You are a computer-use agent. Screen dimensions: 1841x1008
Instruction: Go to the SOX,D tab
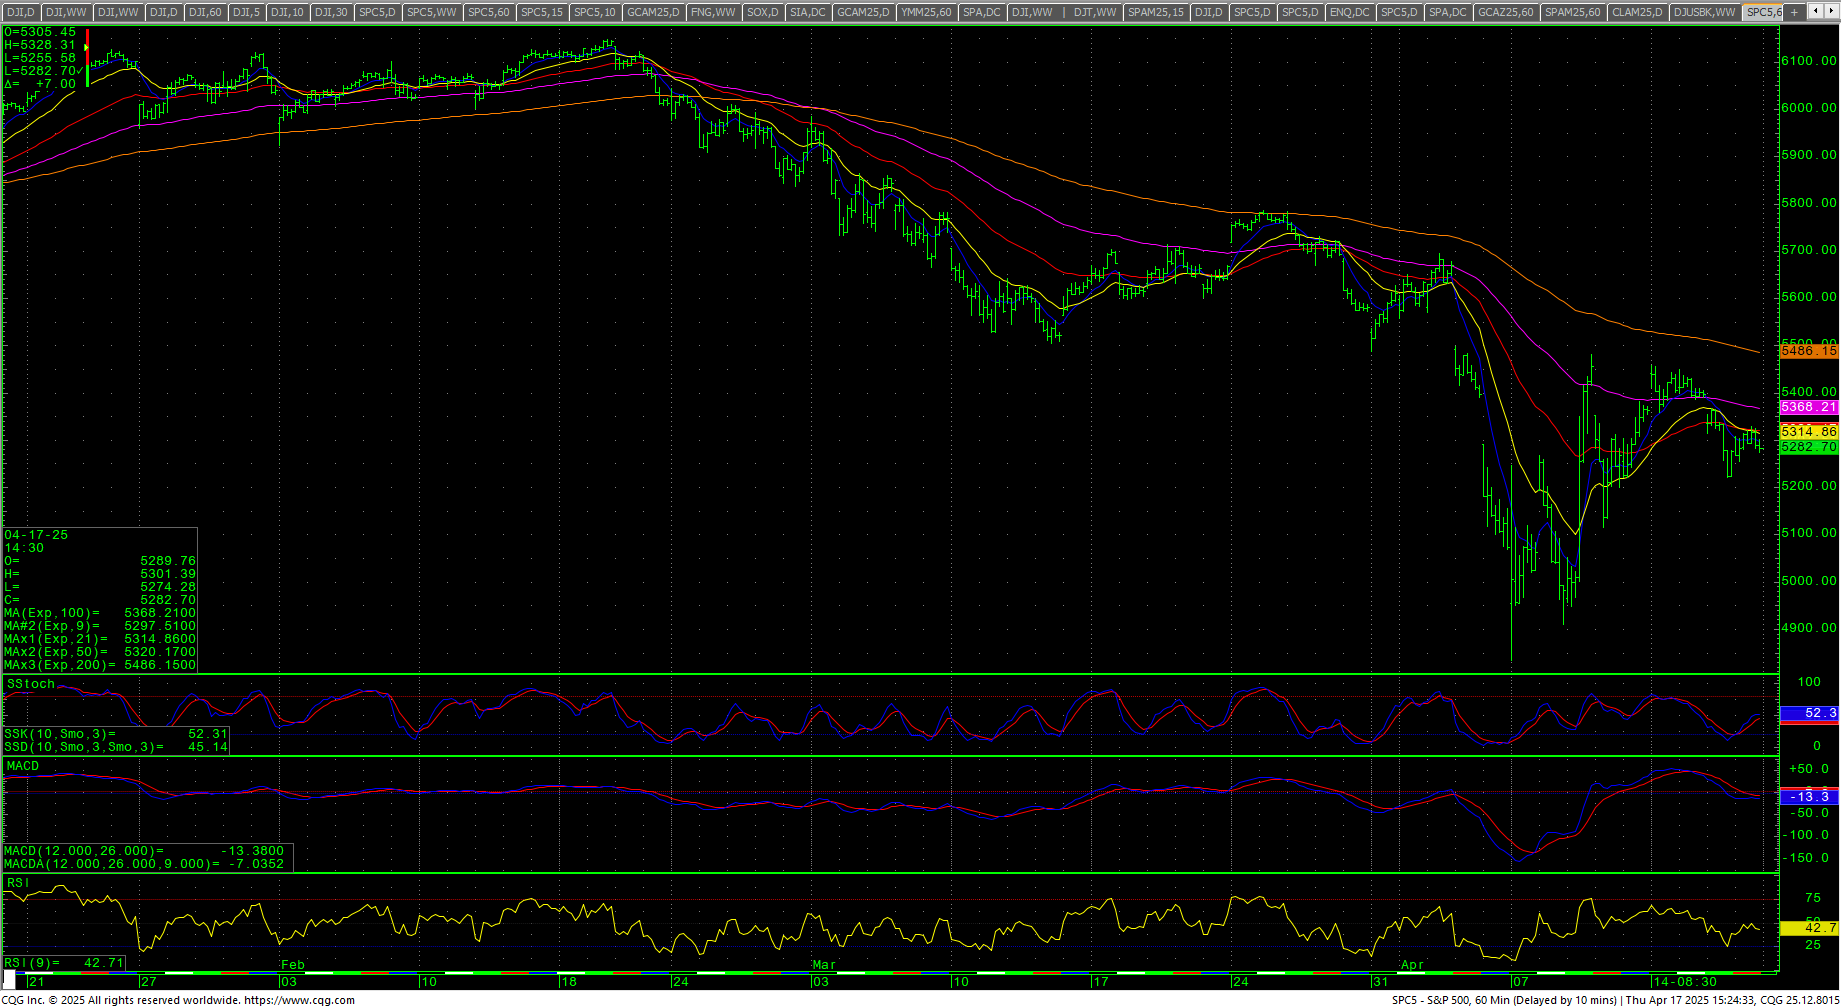pos(762,12)
